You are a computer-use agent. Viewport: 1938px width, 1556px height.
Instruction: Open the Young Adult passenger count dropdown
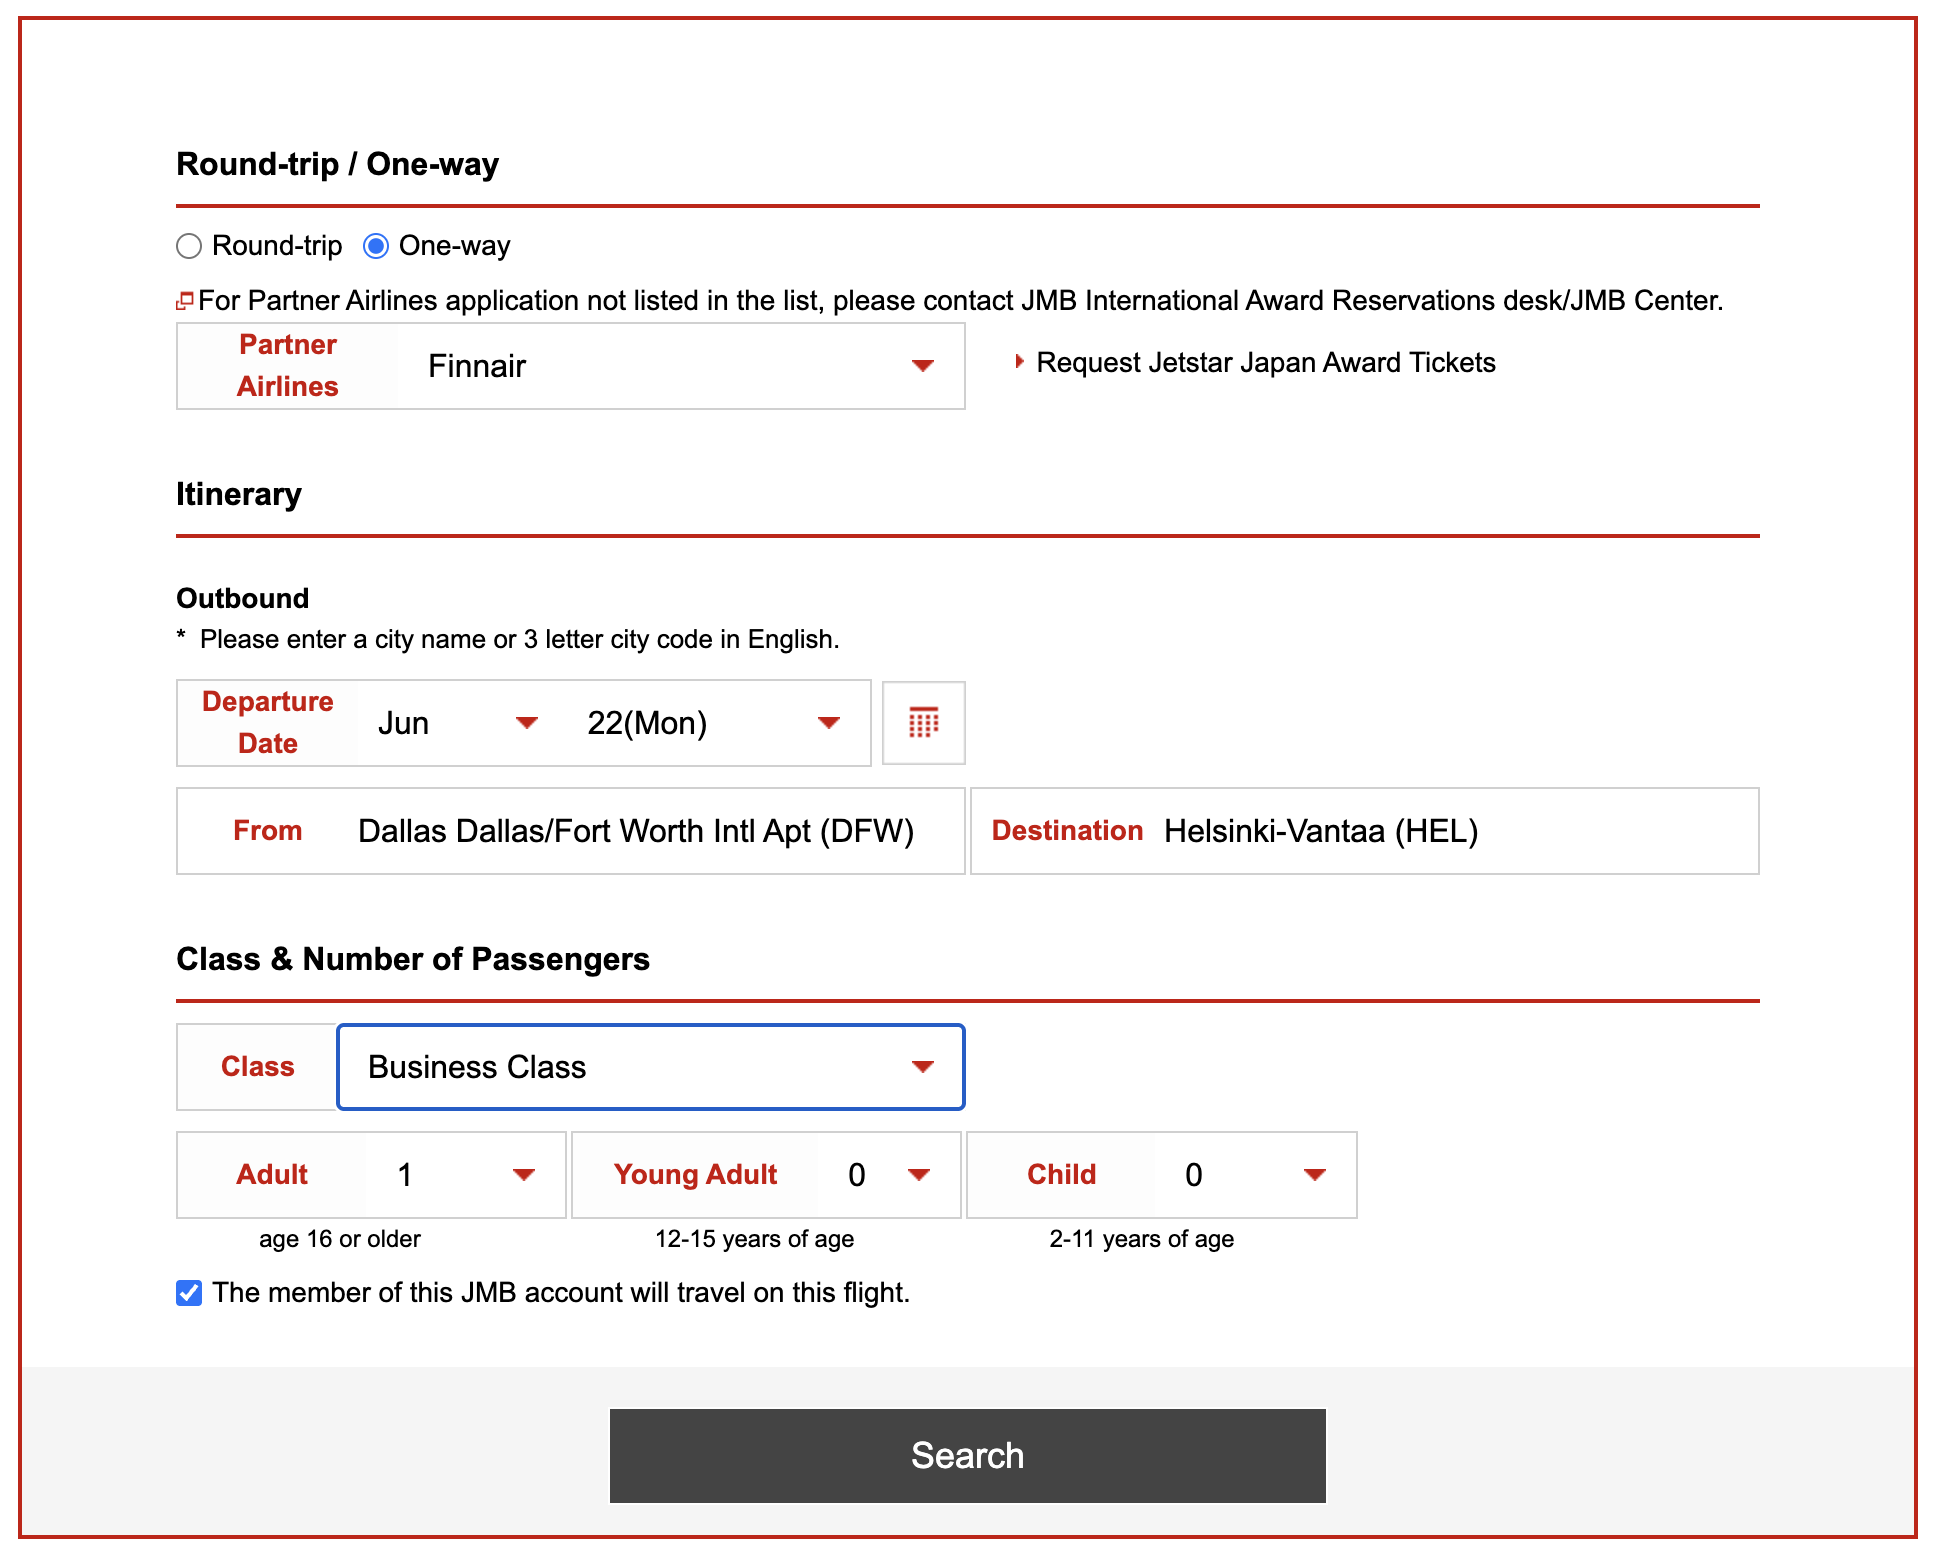click(x=888, y=1175)
